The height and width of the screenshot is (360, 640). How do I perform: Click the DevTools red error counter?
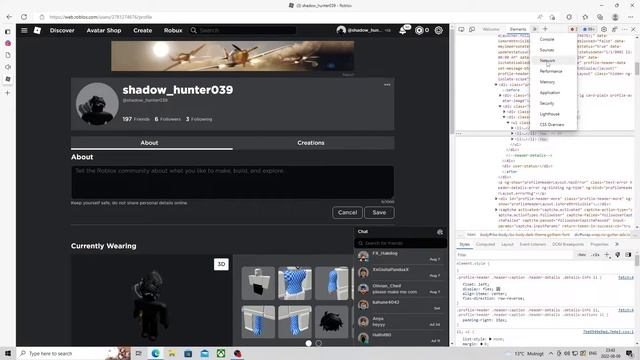573,29
